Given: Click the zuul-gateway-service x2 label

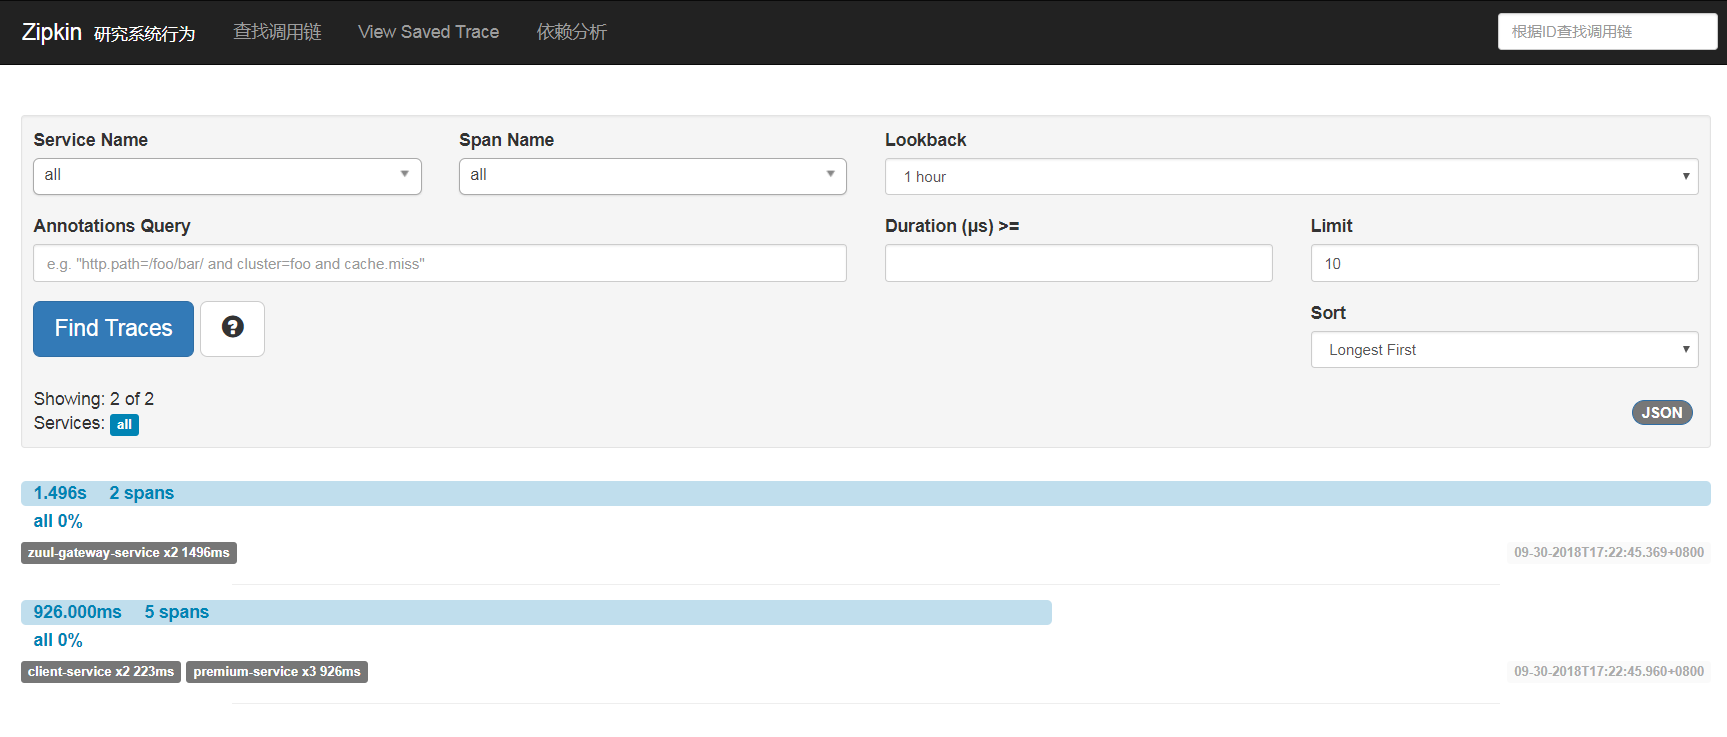Looking at the screenshot, I should pos(129,553).
